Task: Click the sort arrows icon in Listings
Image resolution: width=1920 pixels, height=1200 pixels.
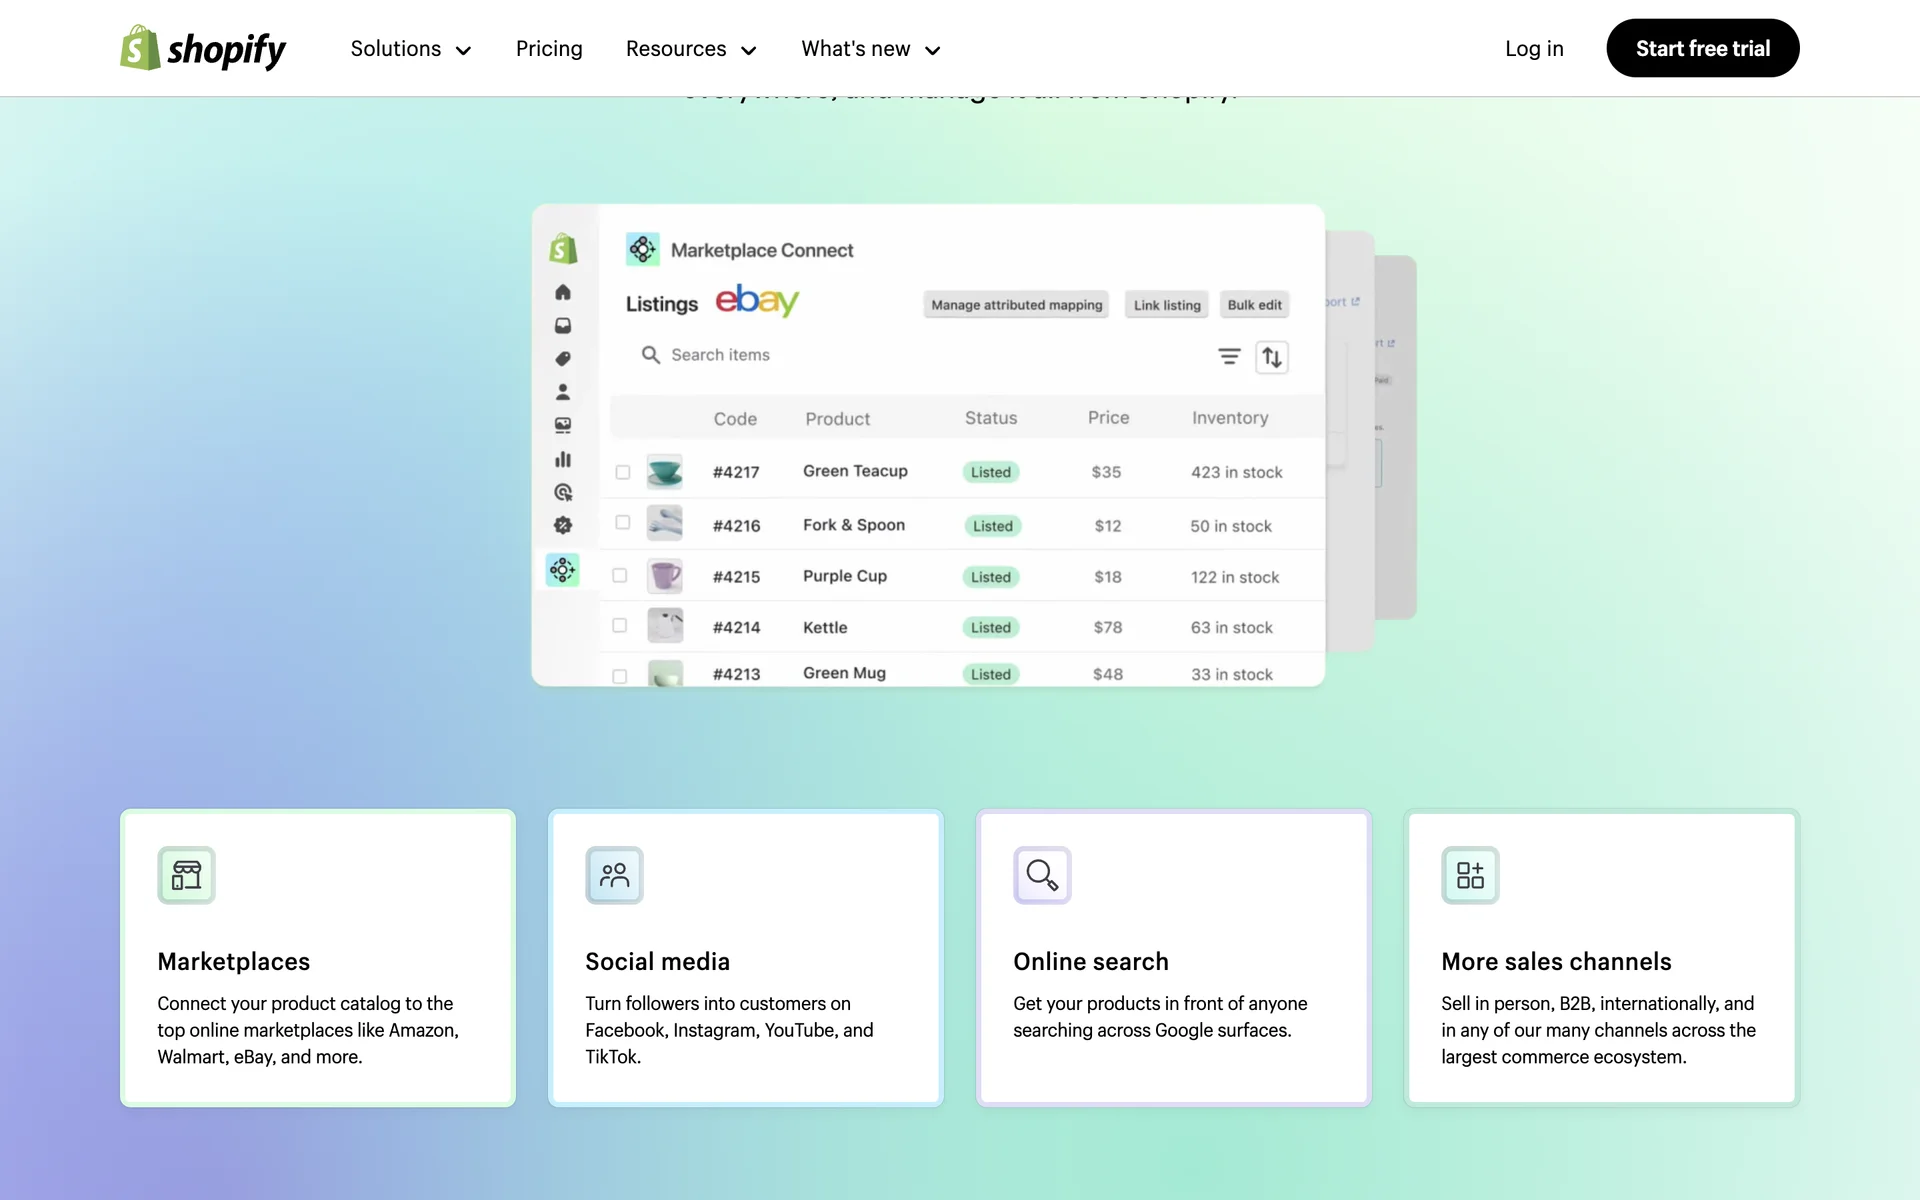Action: [x=1271, y=357]
